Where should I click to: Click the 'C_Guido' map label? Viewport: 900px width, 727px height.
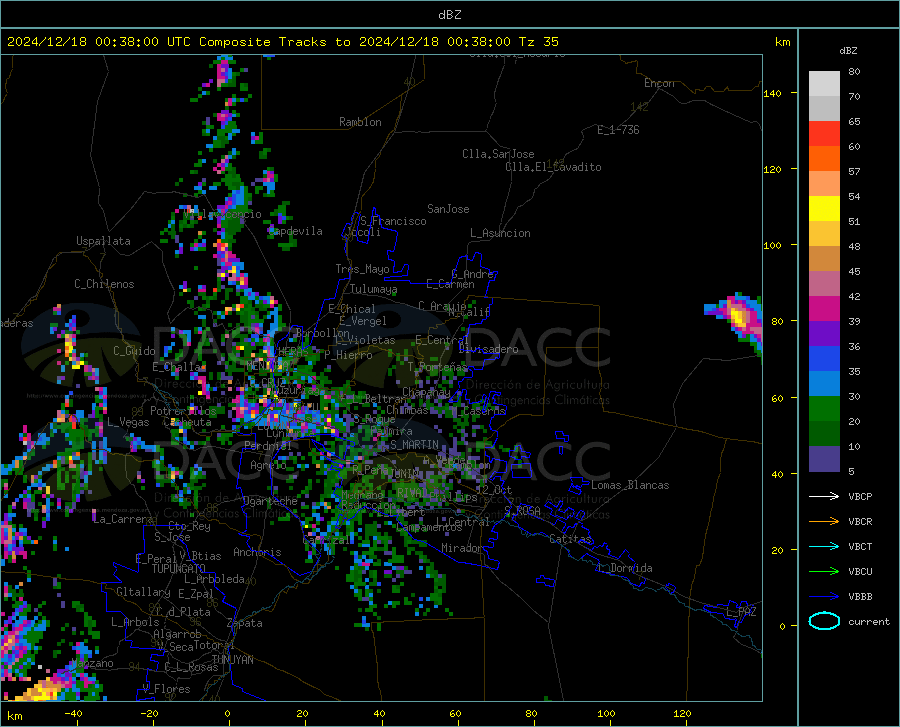pyautogui.click(x=134, y=351)
